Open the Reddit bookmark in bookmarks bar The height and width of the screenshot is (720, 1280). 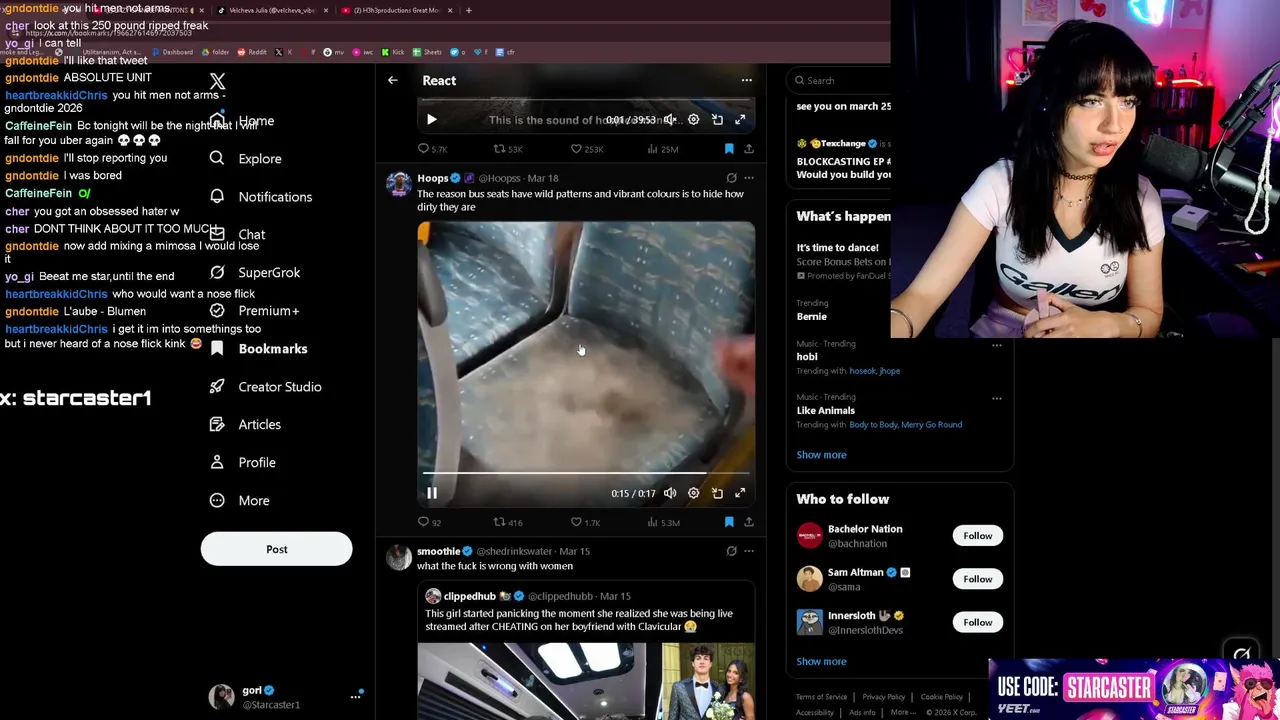(x=253, y=52)
